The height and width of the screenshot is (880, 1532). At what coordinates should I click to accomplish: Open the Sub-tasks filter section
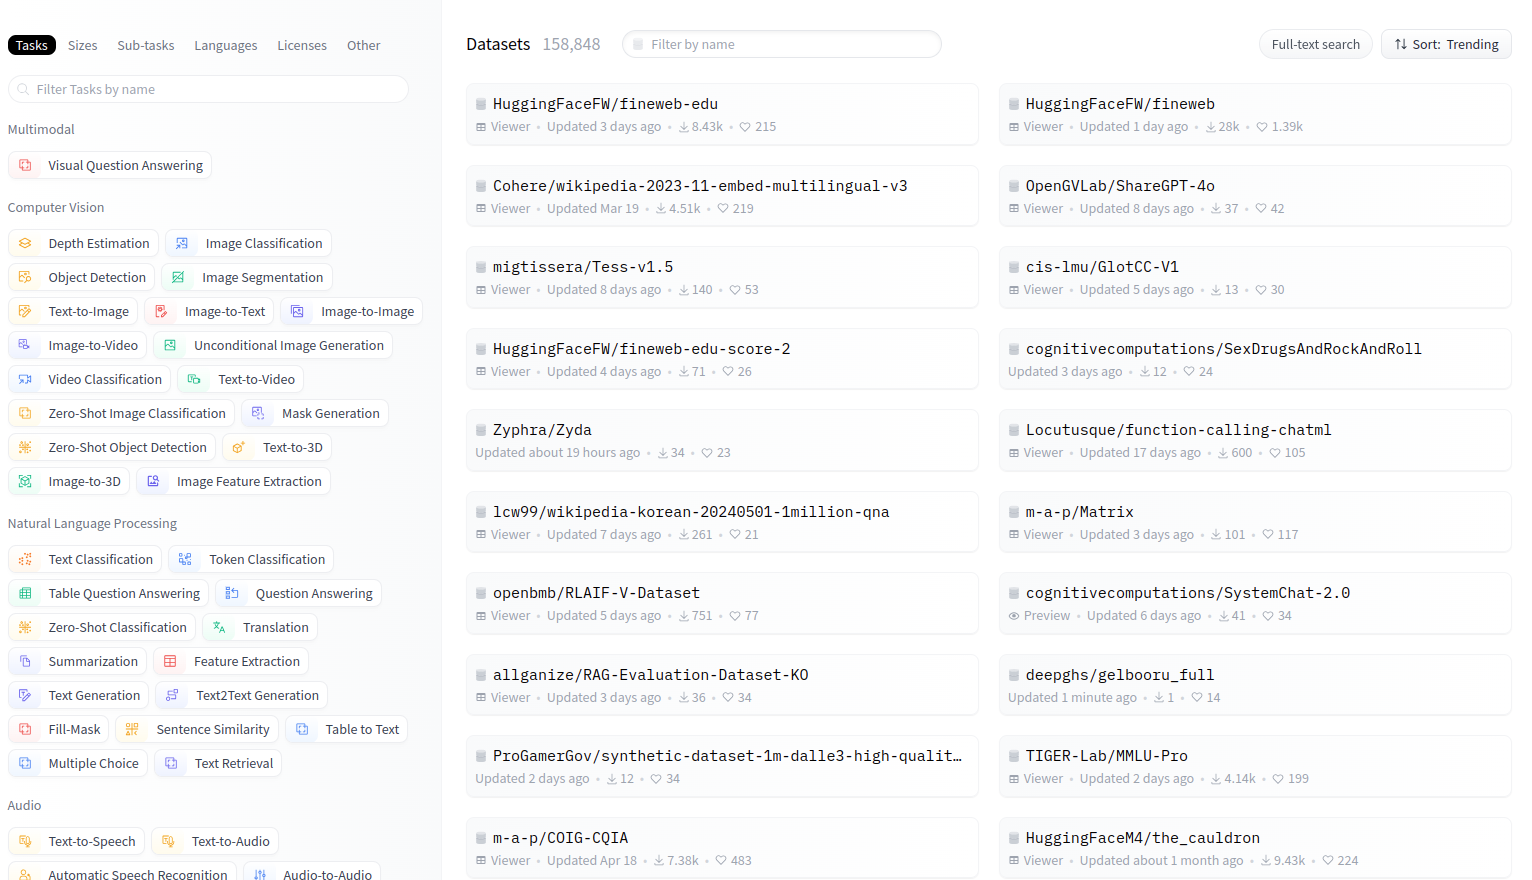tap(145, 45)
